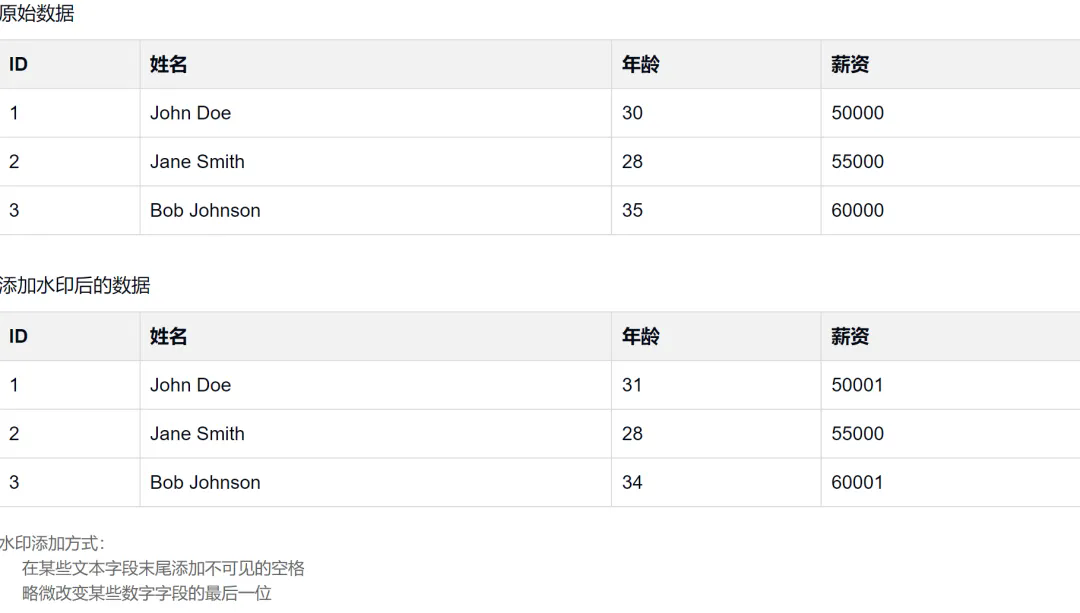The width and height of the screenshot is (1080, 613).
Task: Select John Doe cell in original table
Action: pyautogui.click(x=191, y=113)
